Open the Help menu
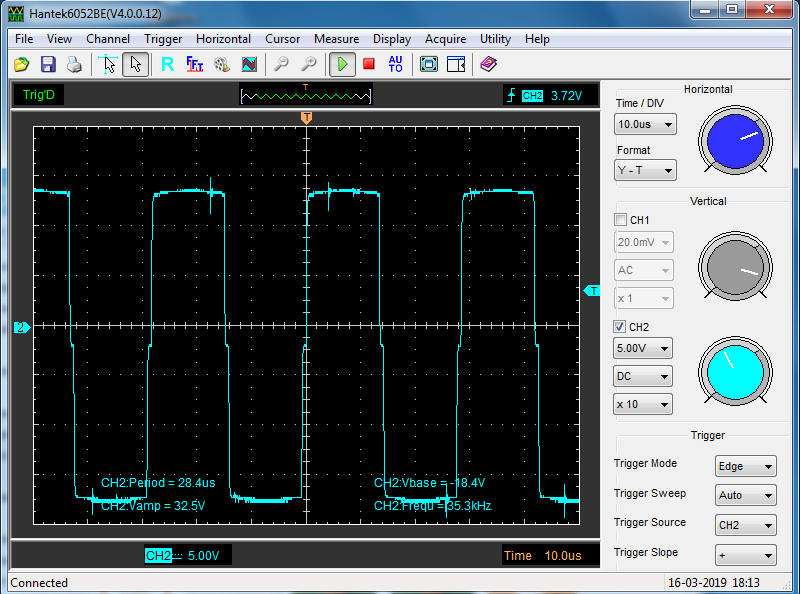This screenshot has width=800, height=594. coord(537,39)
